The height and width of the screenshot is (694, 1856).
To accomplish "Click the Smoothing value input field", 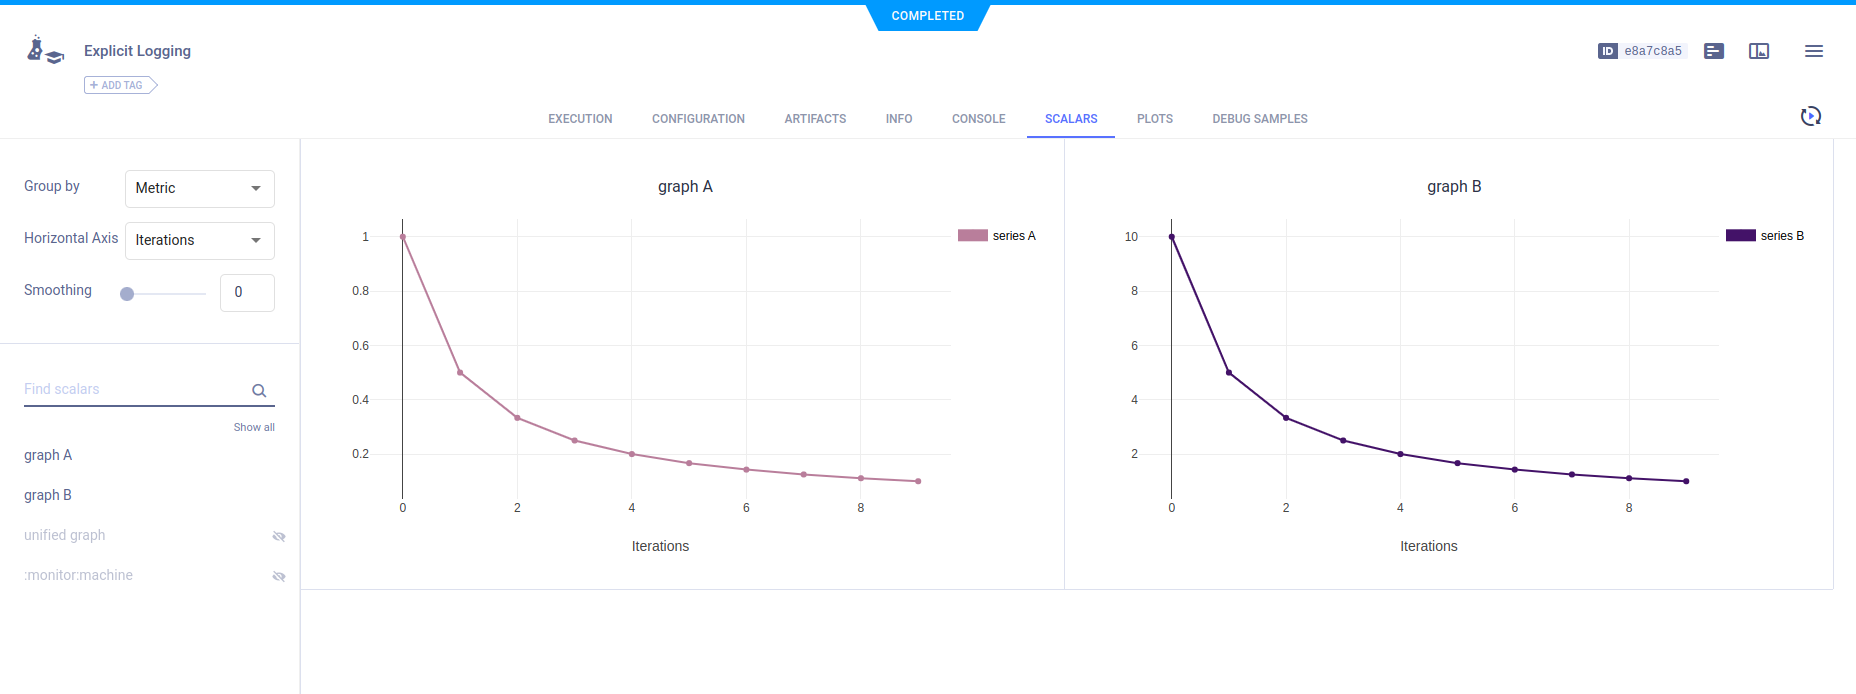I will click(x=247, y=292).
